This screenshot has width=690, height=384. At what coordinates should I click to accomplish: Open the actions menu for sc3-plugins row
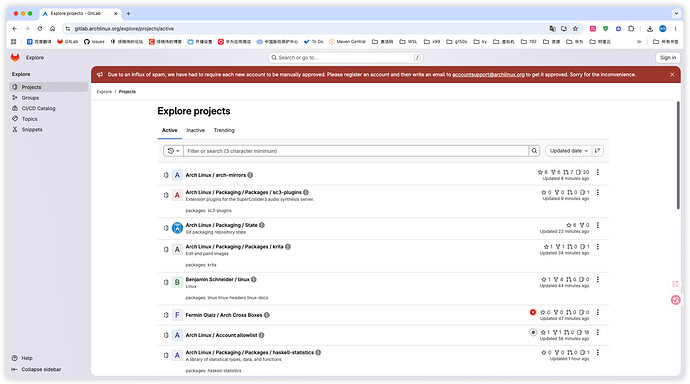598,192
